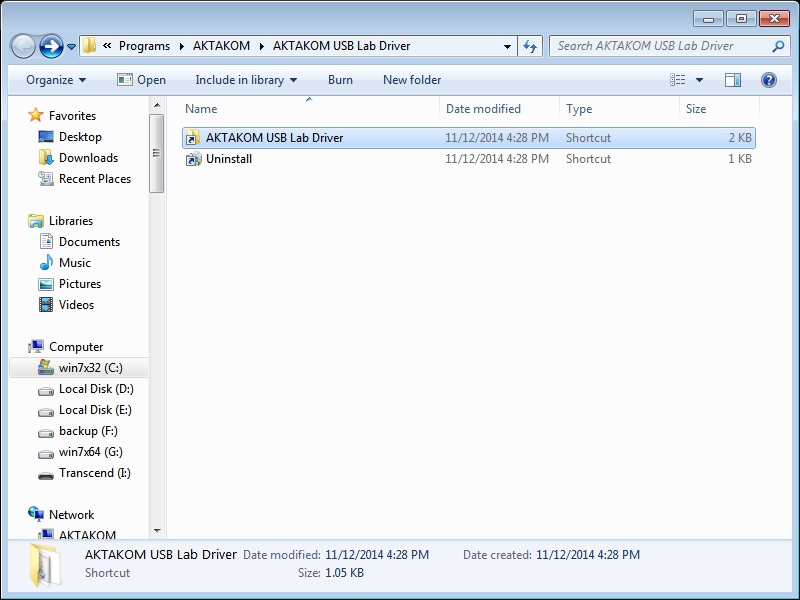Refresh the folder view

coord(530,46)
